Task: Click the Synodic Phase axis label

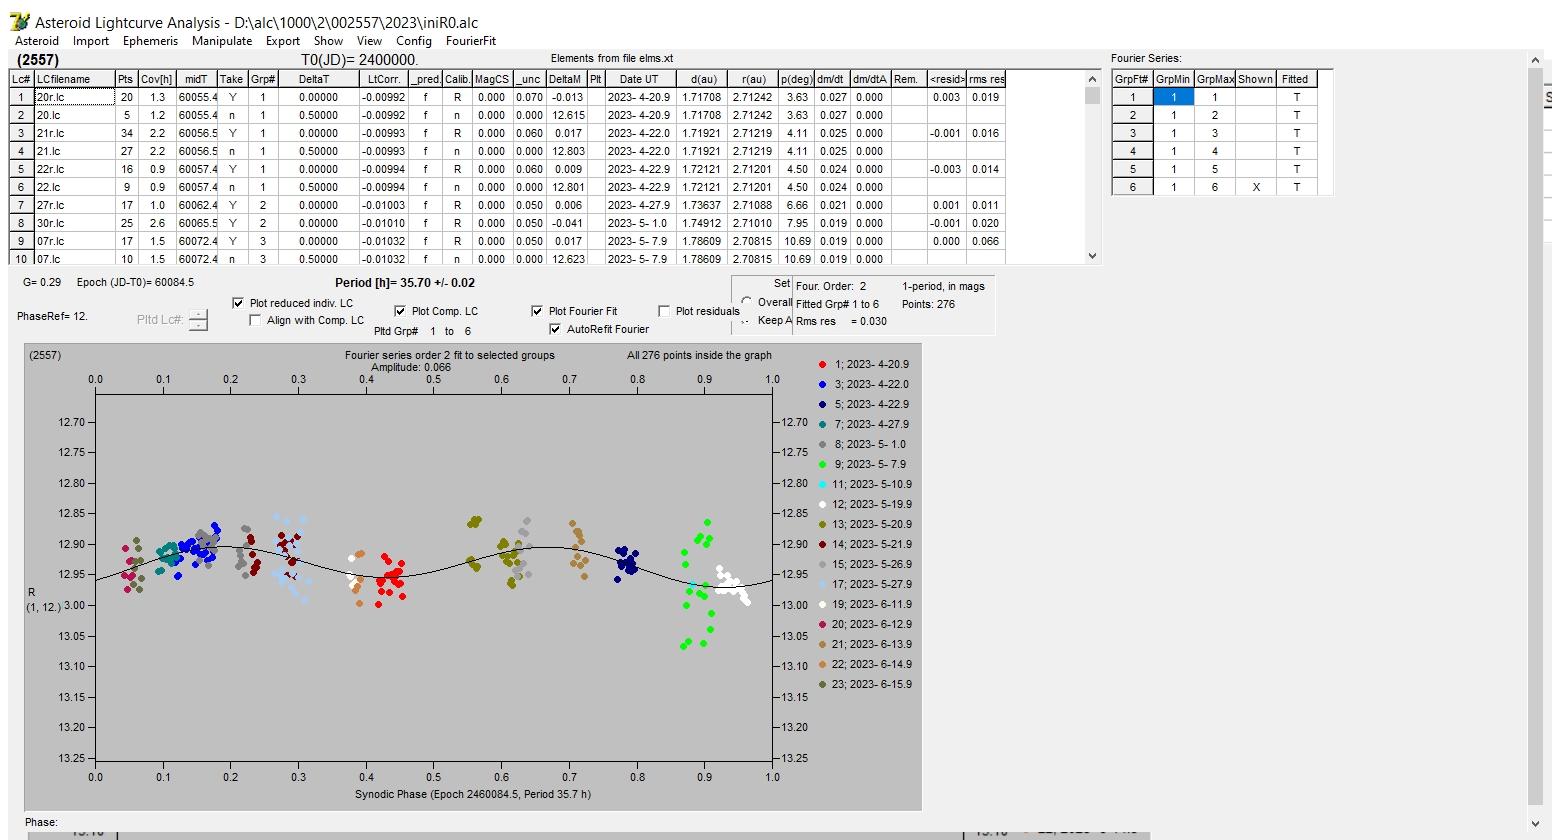Action: (473, 794)
